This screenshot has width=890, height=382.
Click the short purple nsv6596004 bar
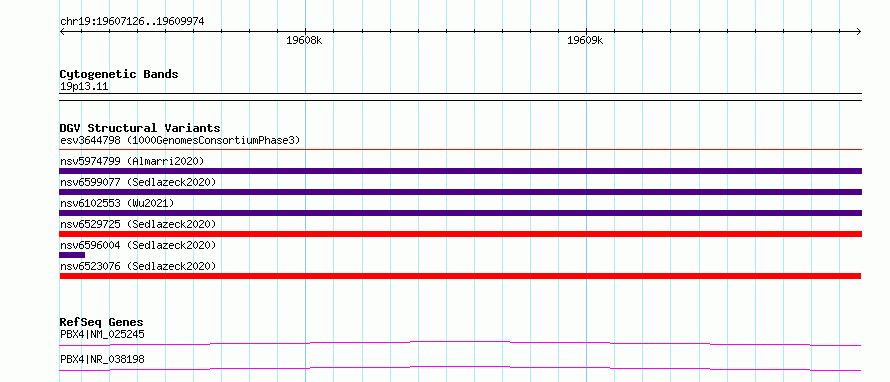(72, 255)
